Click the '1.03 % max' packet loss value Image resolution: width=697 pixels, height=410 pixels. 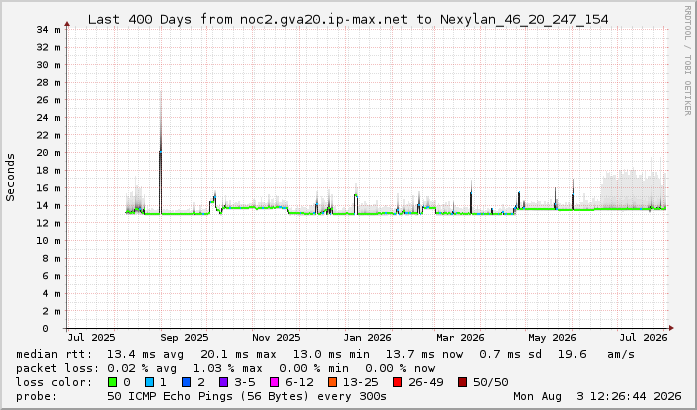(228, 368)
